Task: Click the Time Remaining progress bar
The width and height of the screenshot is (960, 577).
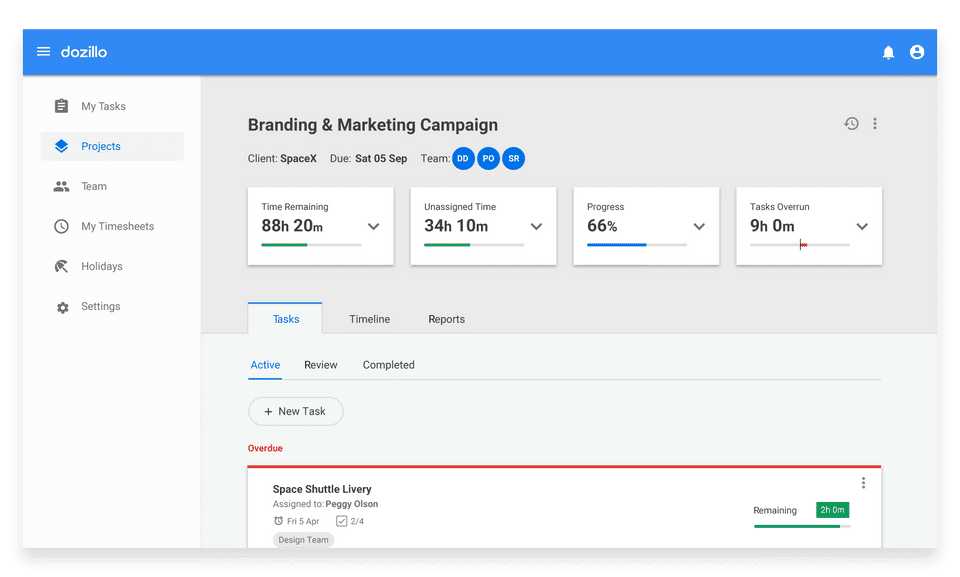Action: coord(311,245)
